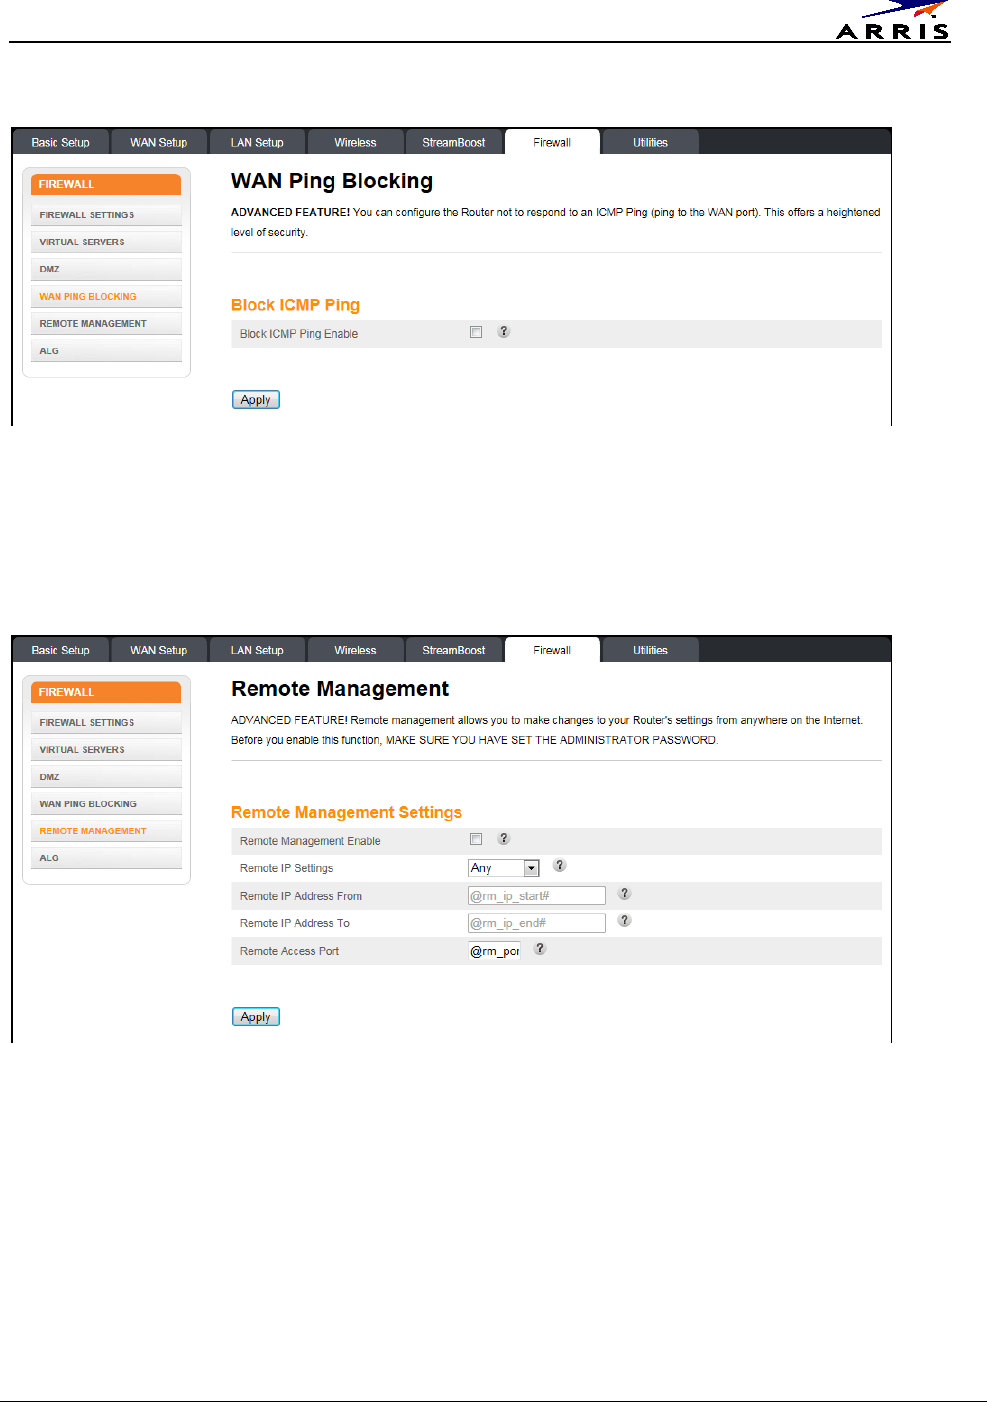Select Firewall tab in WAN Ping Blocking panel
The image size is (987, 1402).
coord(552,142)
